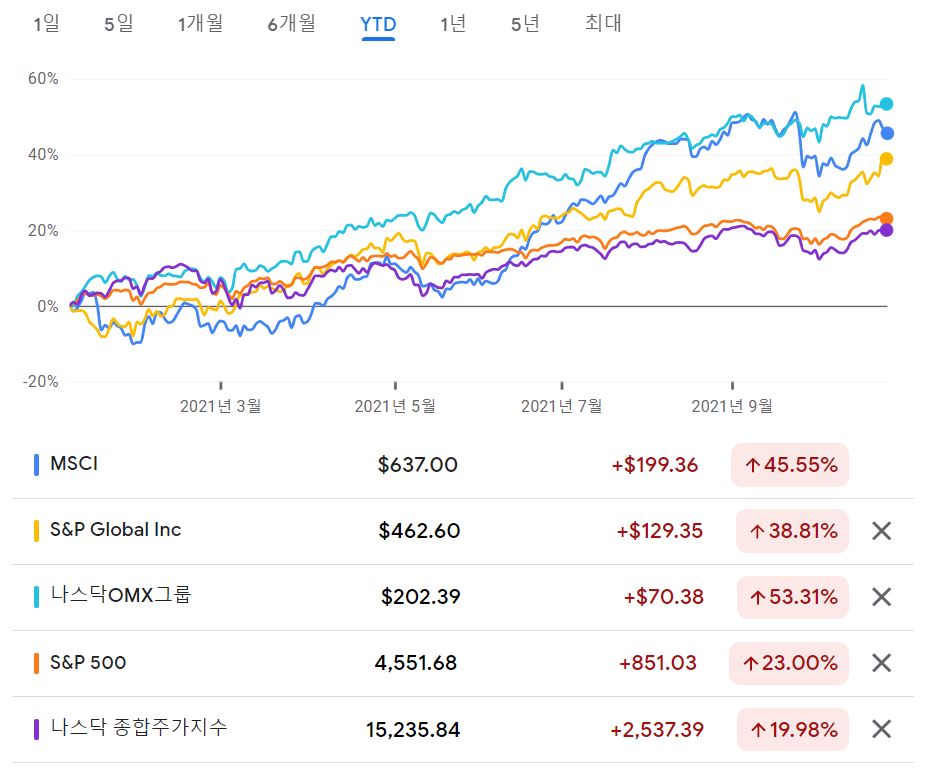Click the -20% y-axis label
931x769 pixels.
[x=40, y=381]
